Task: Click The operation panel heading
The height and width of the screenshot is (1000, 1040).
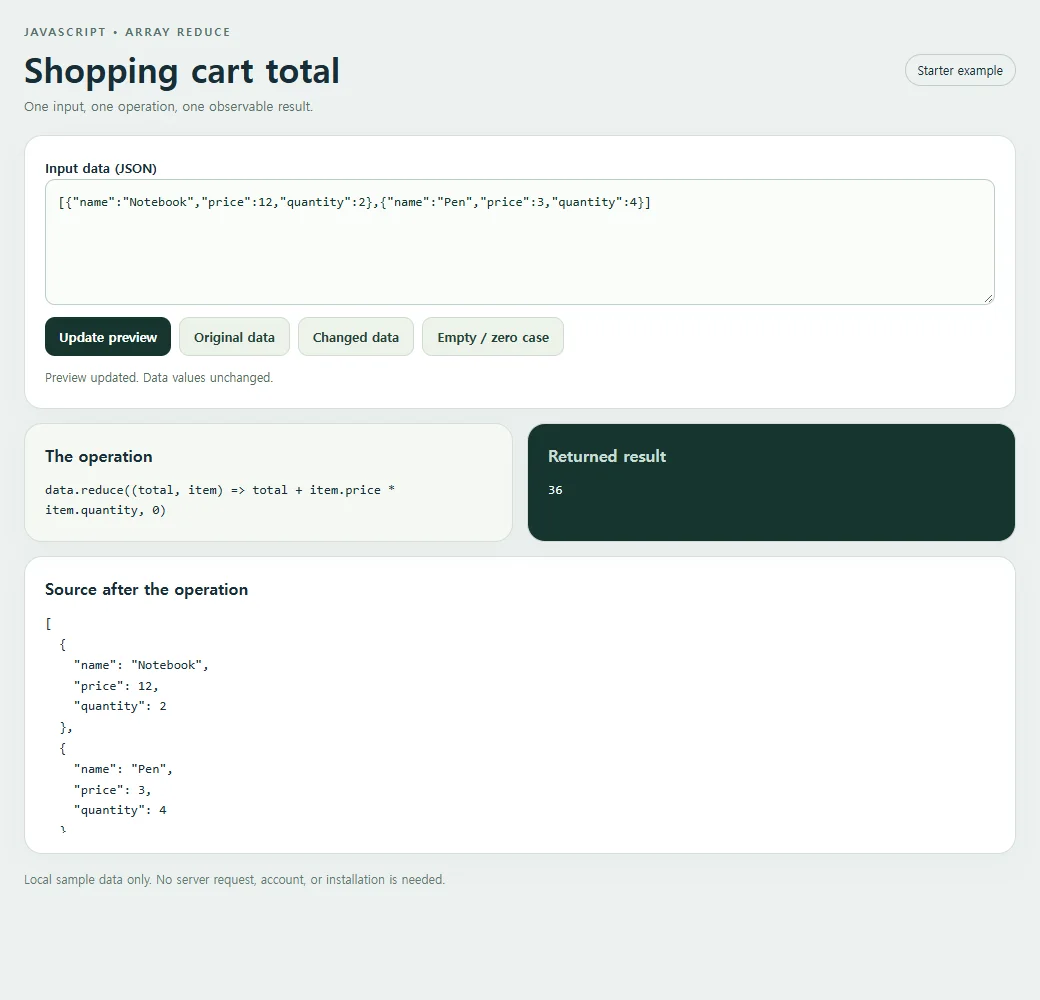Action: tap(99, 456)
